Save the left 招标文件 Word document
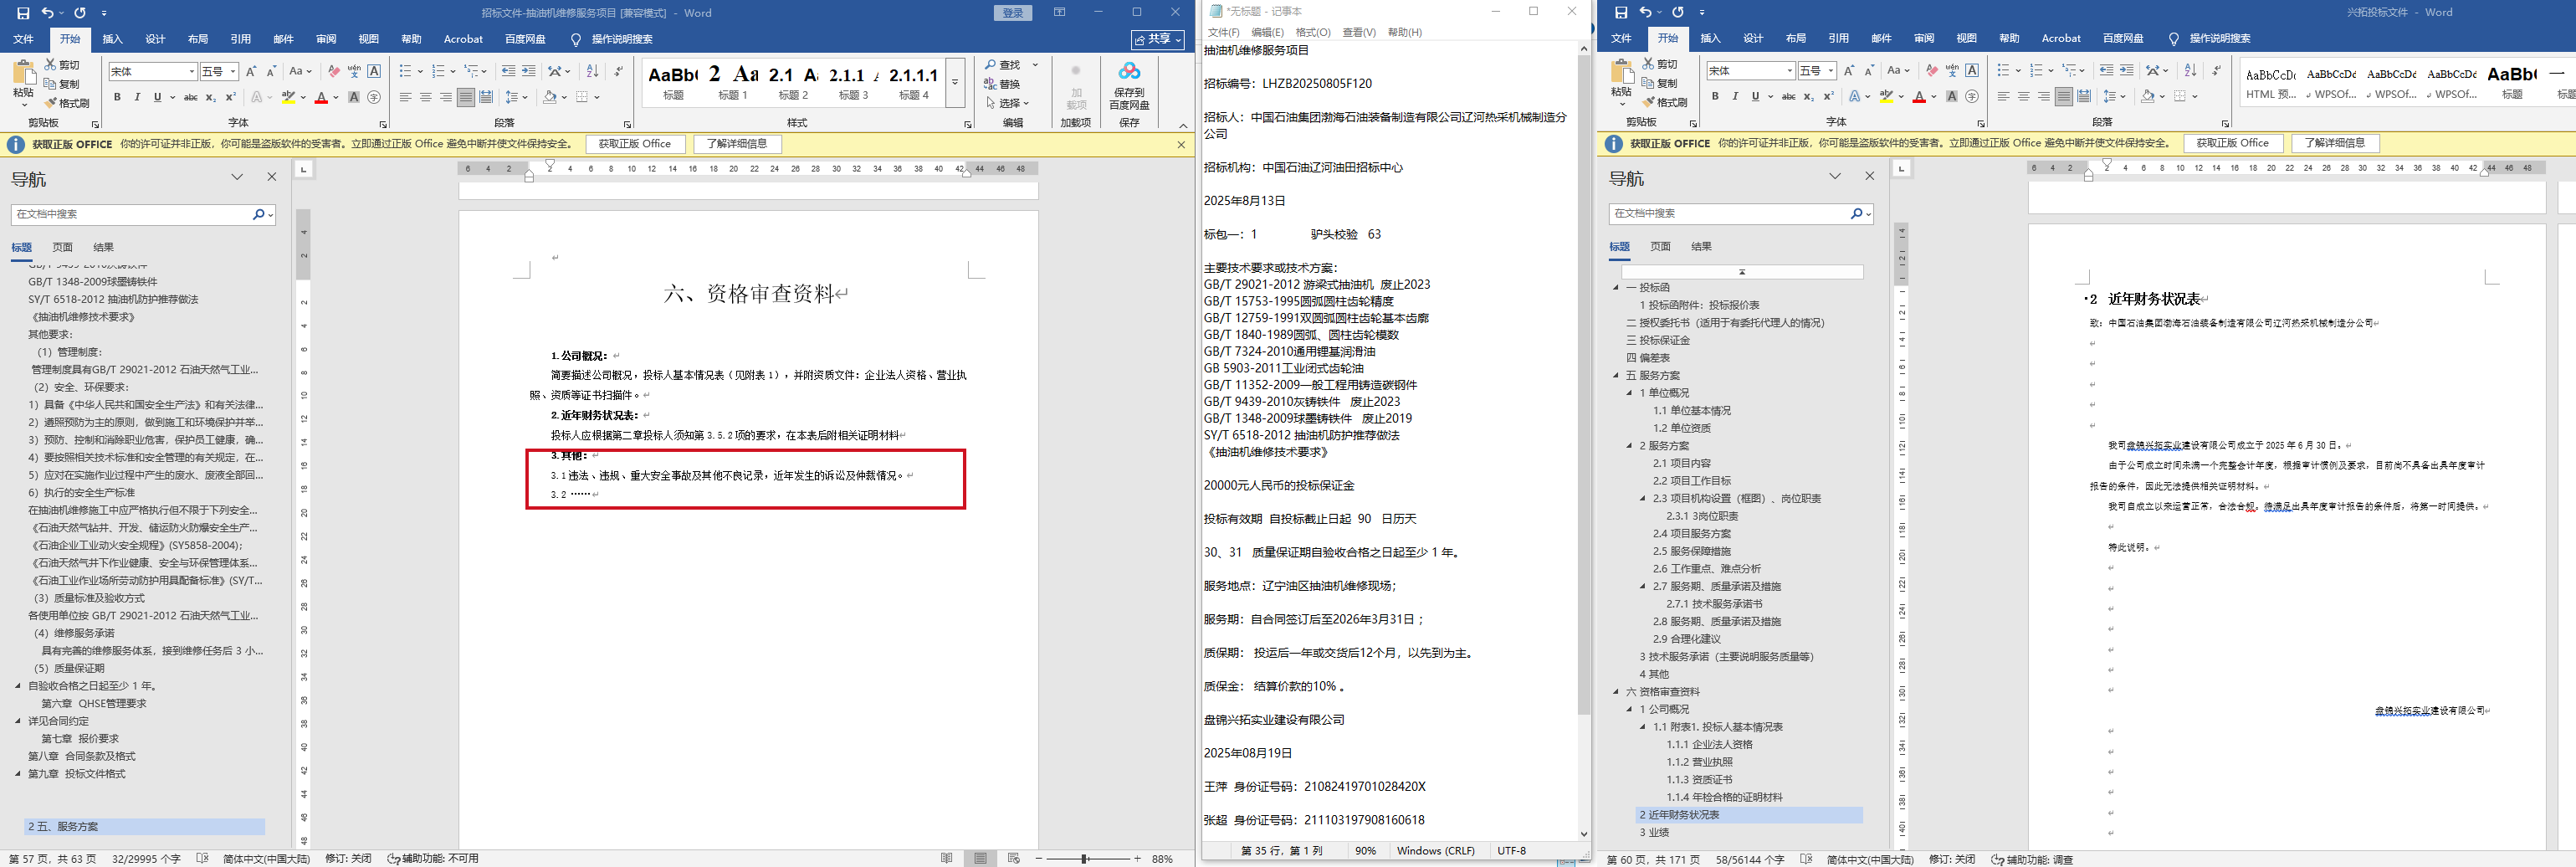The width and height of the screenshot is (2576, 867). (23, 13)
